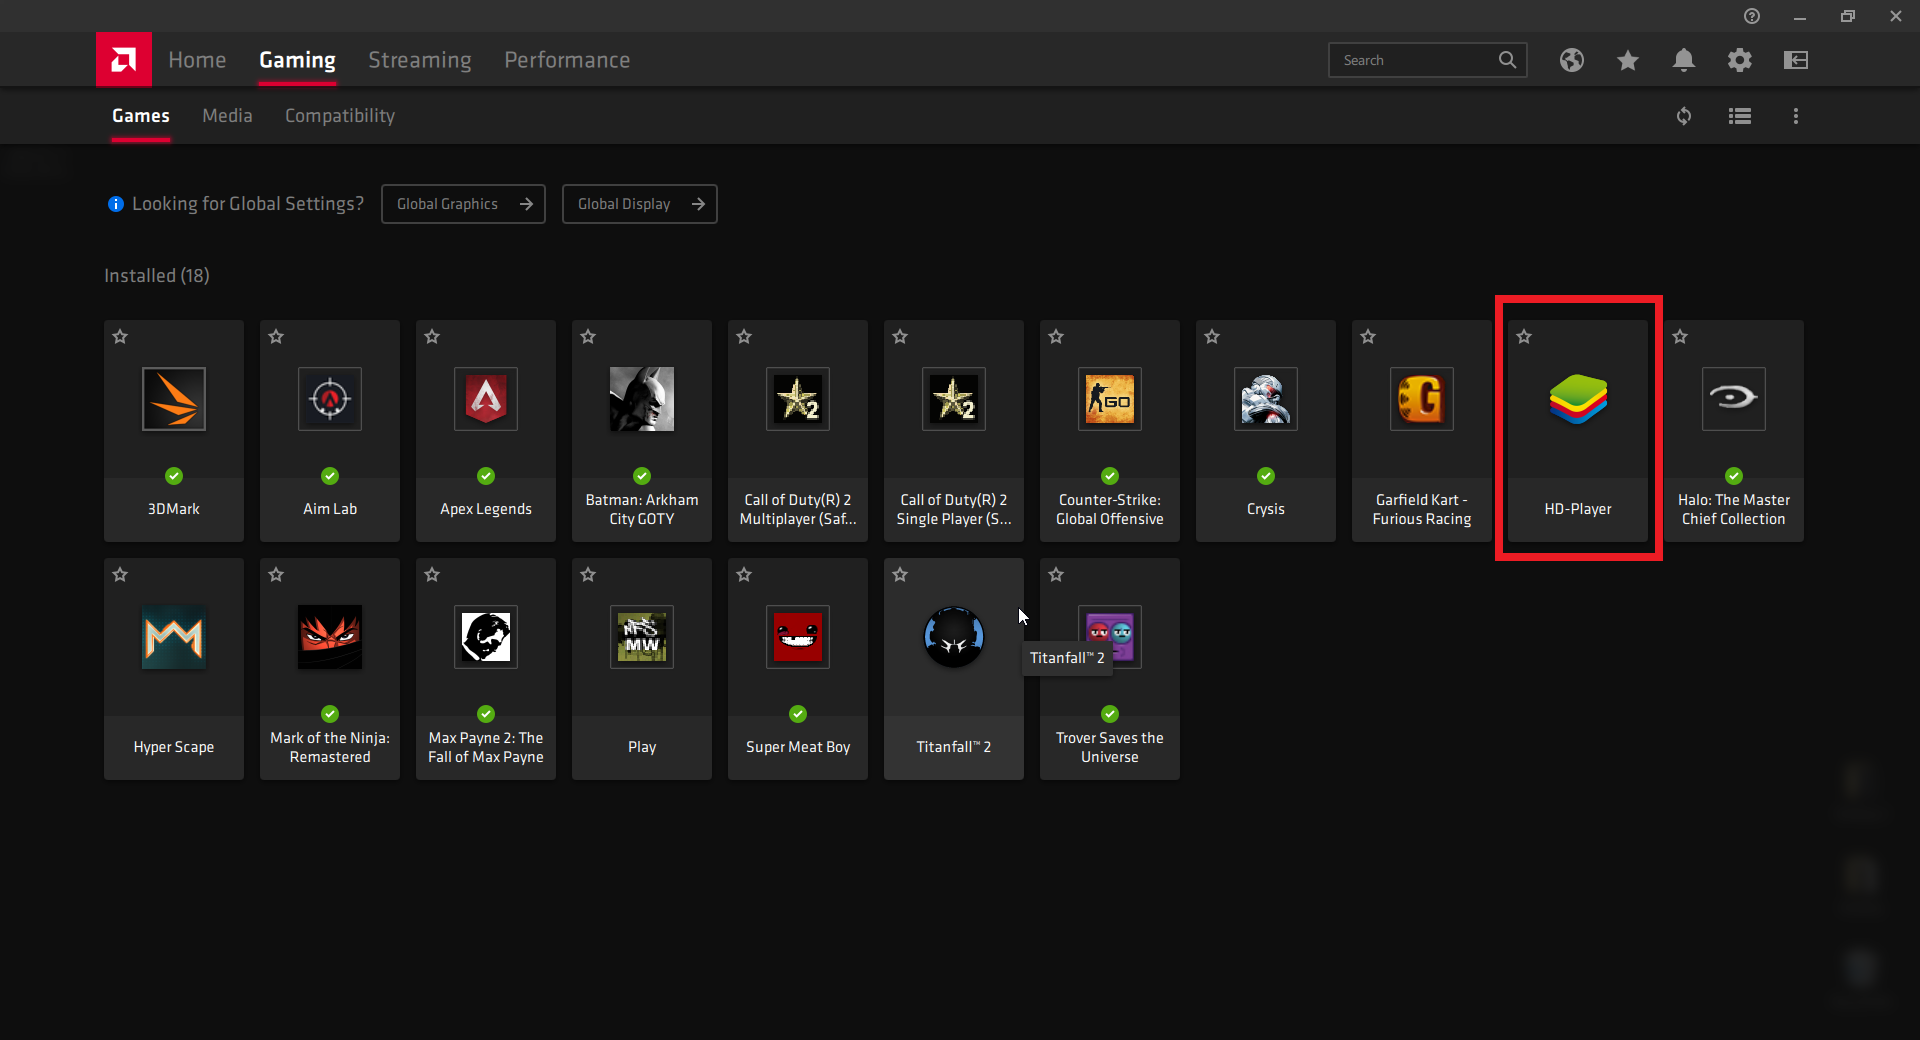Open the Compatibility sub-tab
This screenshot has height=1040, width=1920.
[340, 116]
